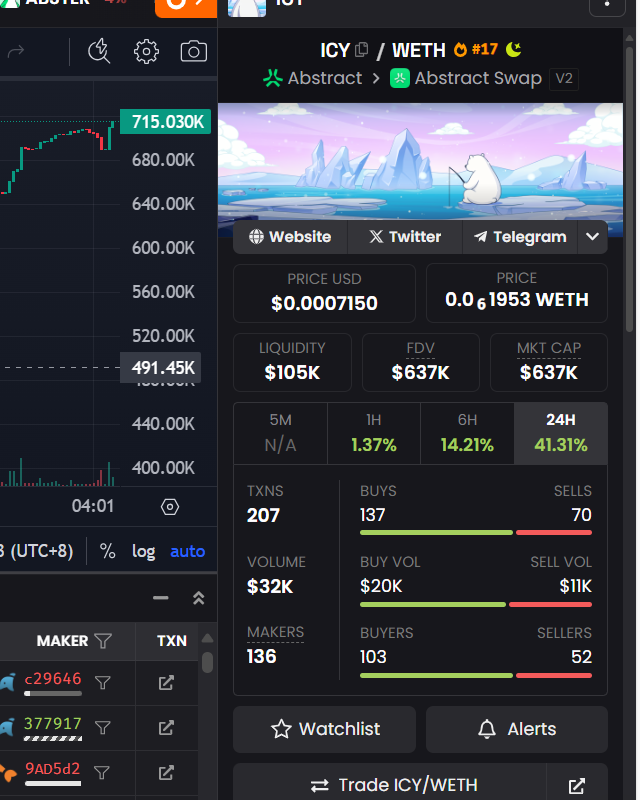Viewport: 640px width, 800px height.
Task: Open transaction link for 377917 row
Action: point(166,728)
